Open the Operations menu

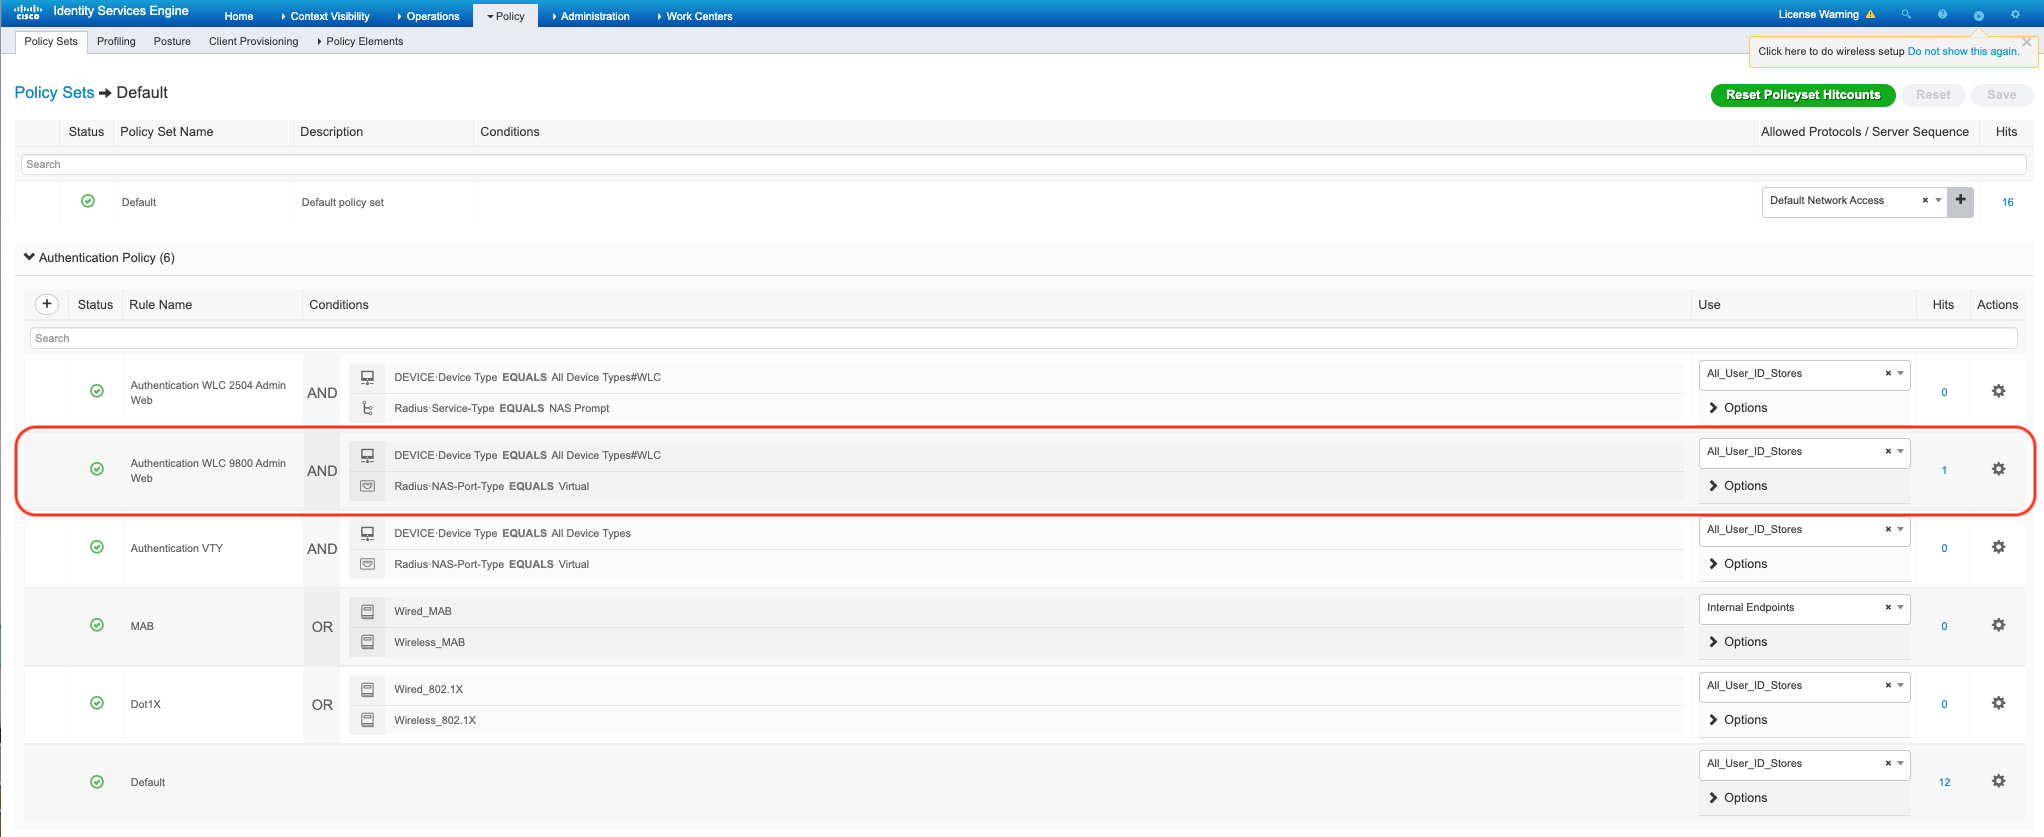click(x=428, y=16)
